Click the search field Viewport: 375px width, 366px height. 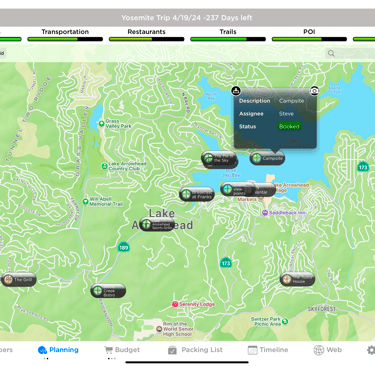pyautogui.click(x=350, y=53)
